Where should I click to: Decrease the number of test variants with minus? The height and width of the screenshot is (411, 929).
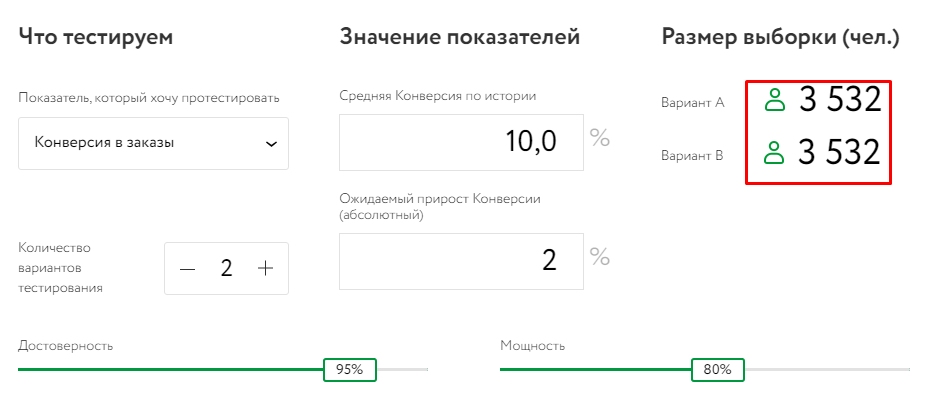188,268
